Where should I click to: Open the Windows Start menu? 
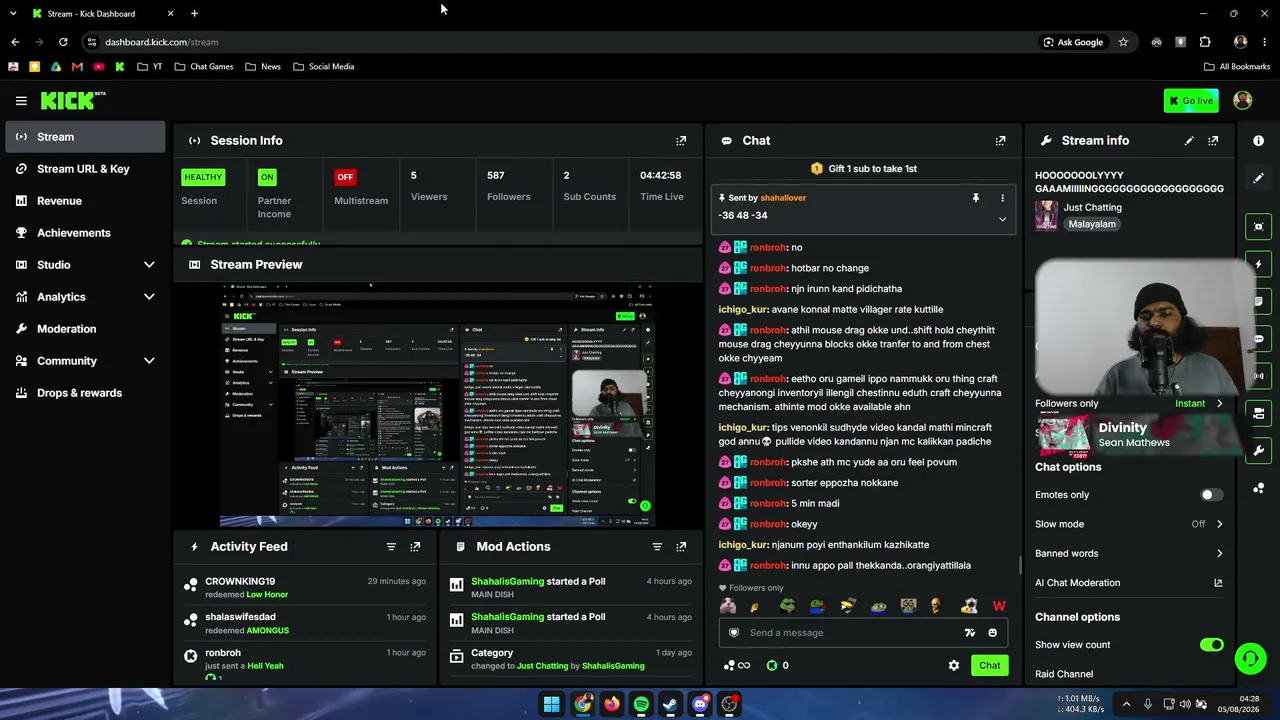click(x=552, y=704)
